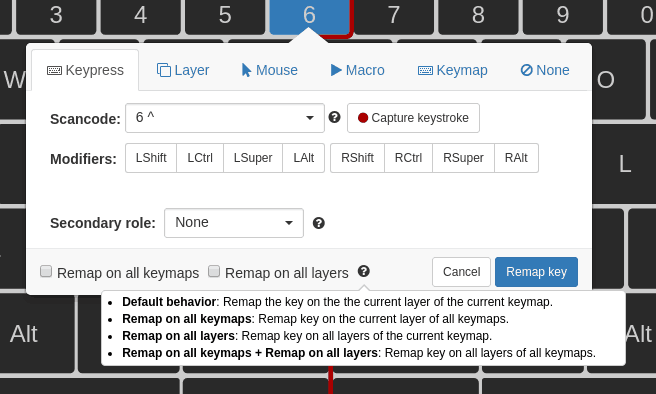
Task: Select the left Alt key
Action: tap(37, 333)
